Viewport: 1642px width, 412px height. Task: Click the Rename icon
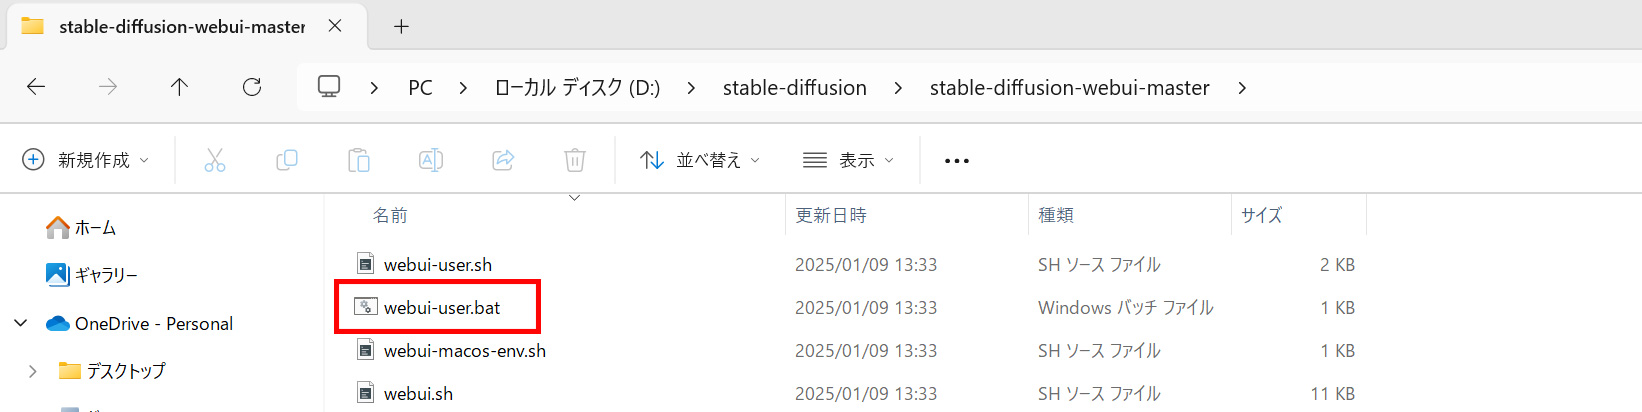[431, 160]
